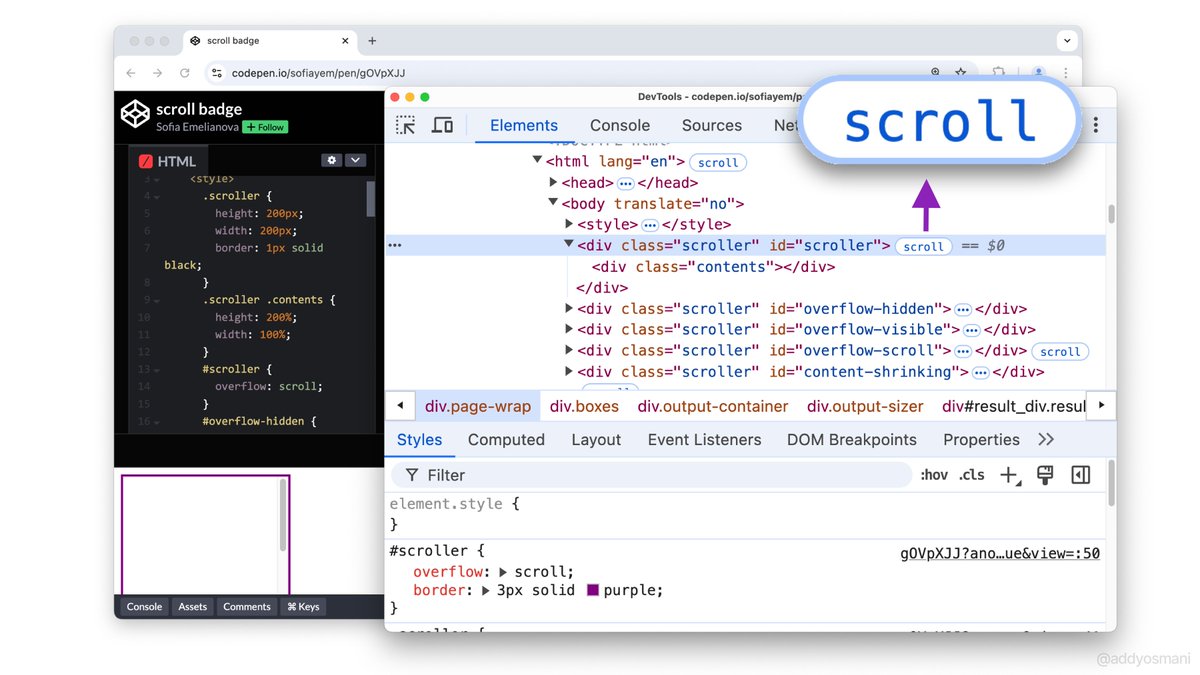Collapse the body translate="no" node
The height and width of the screenshot is (675, 1200).
coord(553,203)
